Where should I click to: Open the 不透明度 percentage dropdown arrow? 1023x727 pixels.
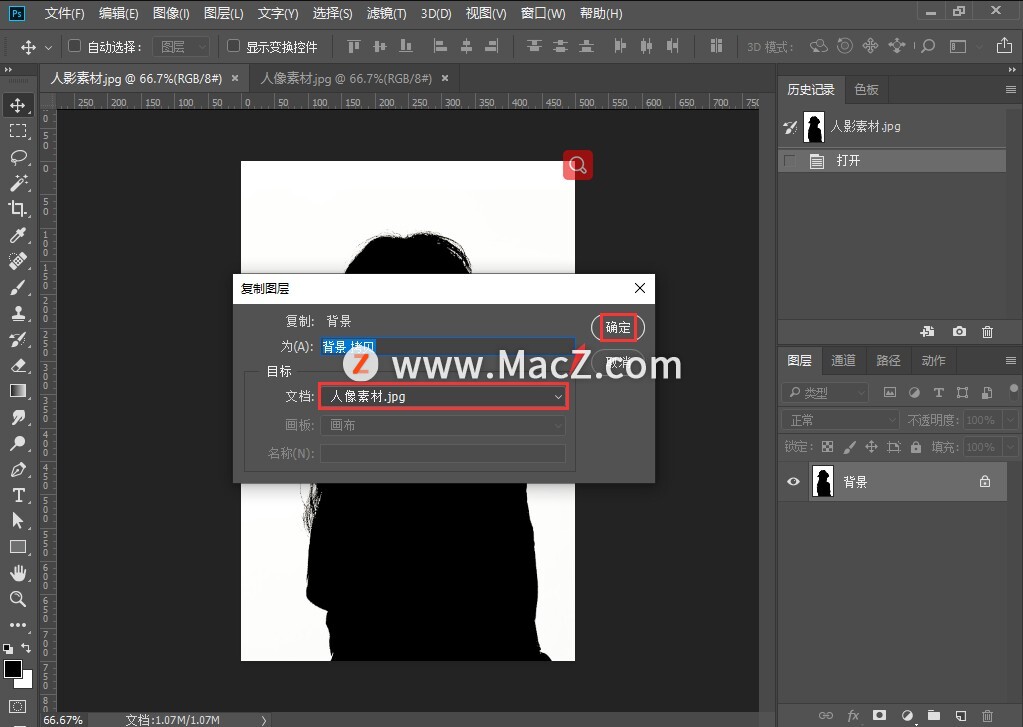tap(1011, 420)
